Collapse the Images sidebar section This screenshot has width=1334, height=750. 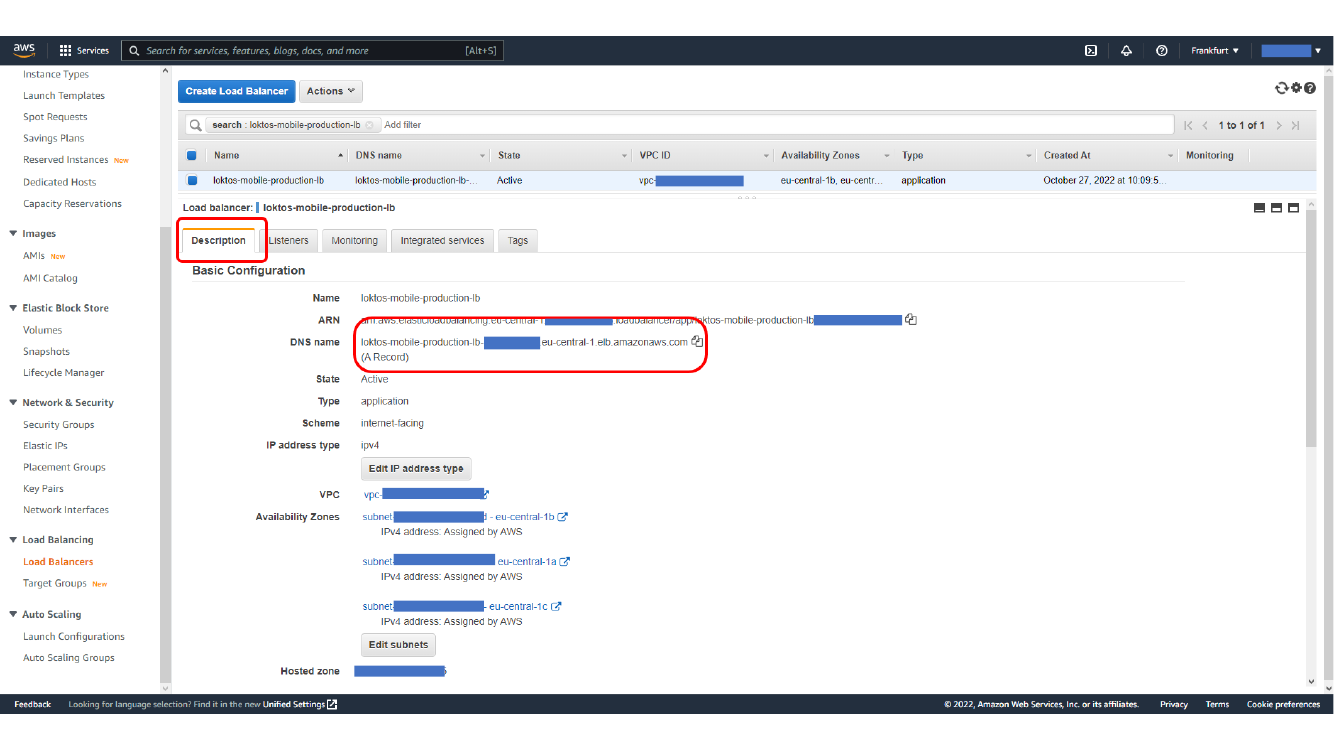coord(13,234)
